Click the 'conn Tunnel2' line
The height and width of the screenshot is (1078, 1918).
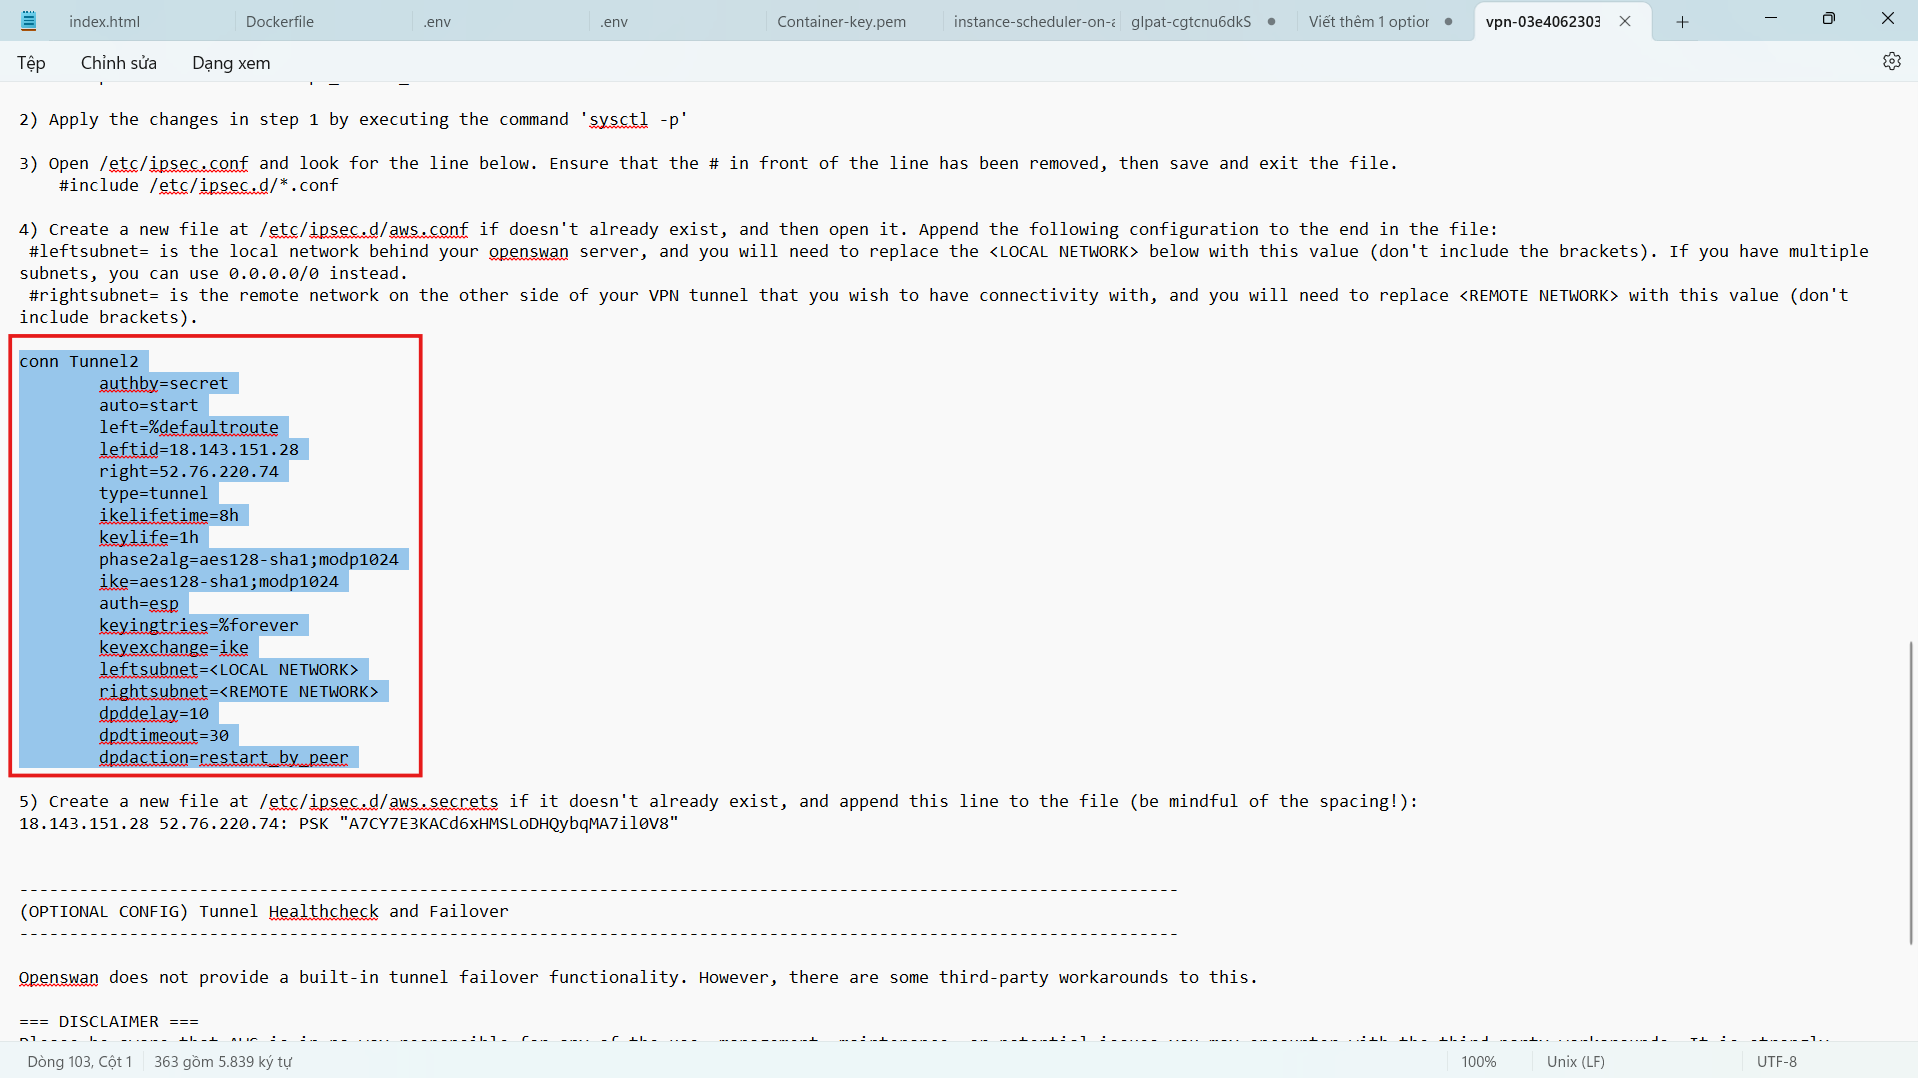pos(79,361)
